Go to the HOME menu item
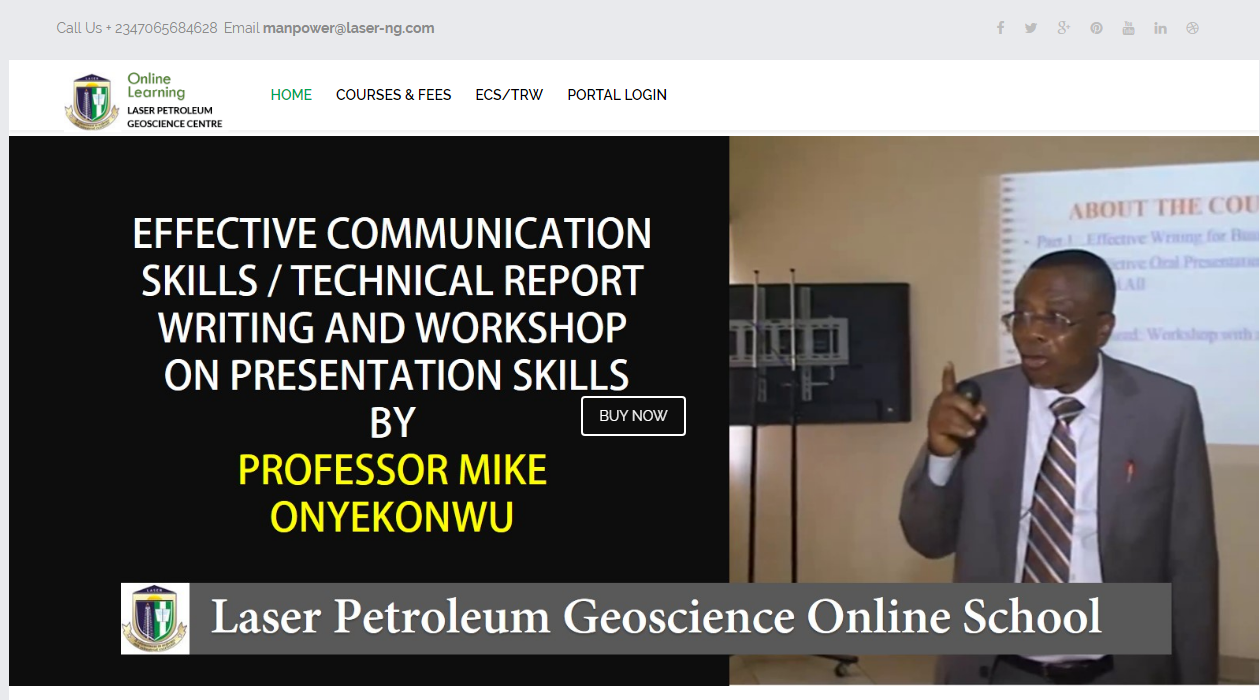Image resolution: width=1260 pixels, height=700 pixels. pos(291,95)
